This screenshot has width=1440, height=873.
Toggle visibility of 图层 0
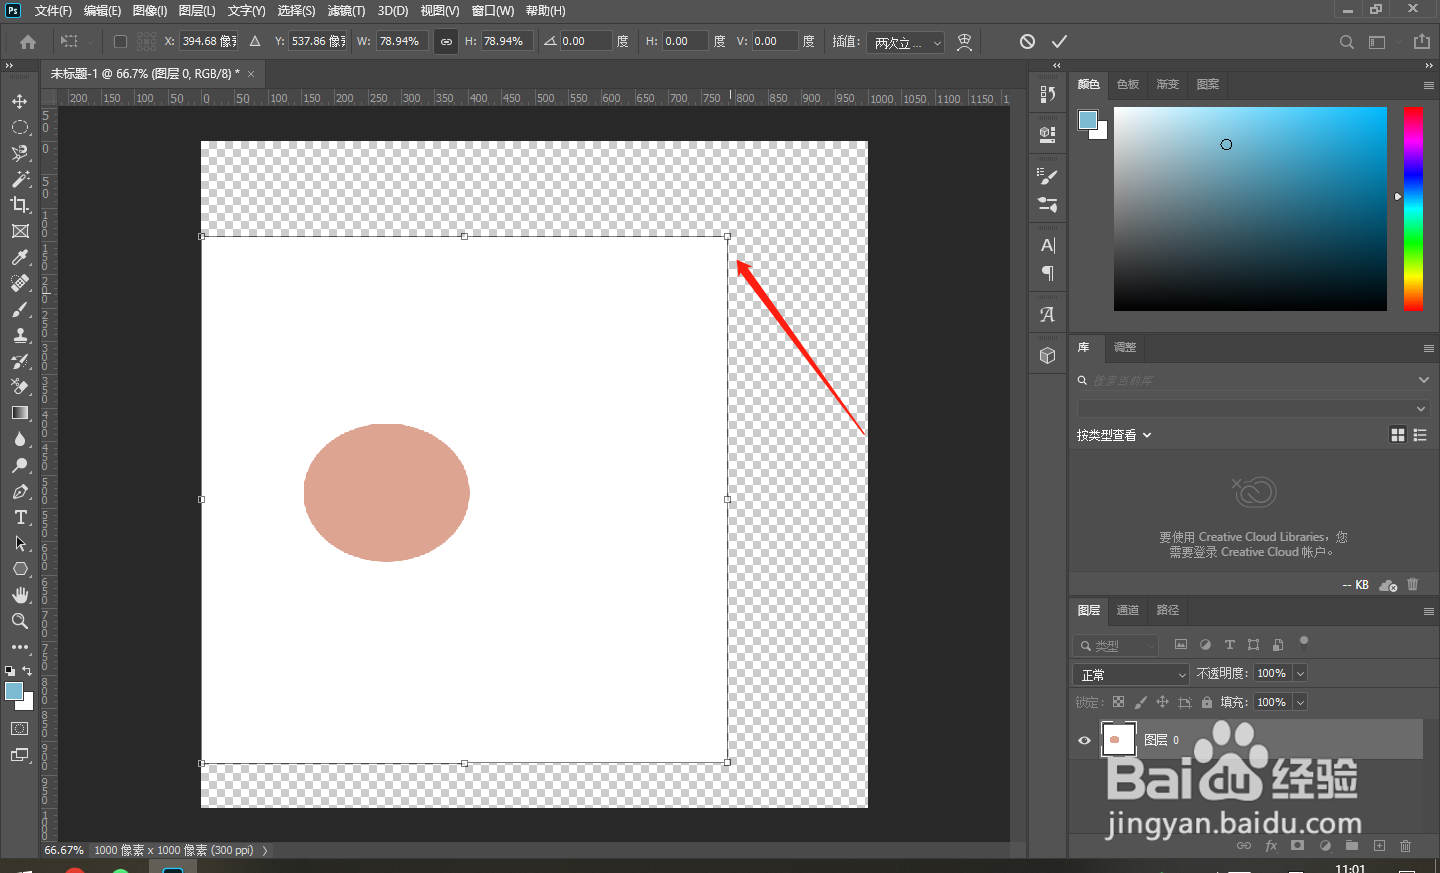(1084, 740)
